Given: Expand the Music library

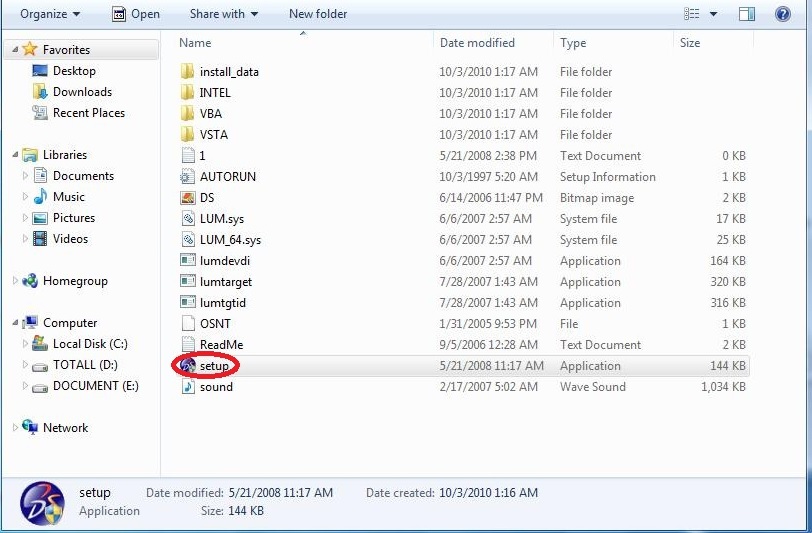Looking at the screenshot, I should click(25, 196).
